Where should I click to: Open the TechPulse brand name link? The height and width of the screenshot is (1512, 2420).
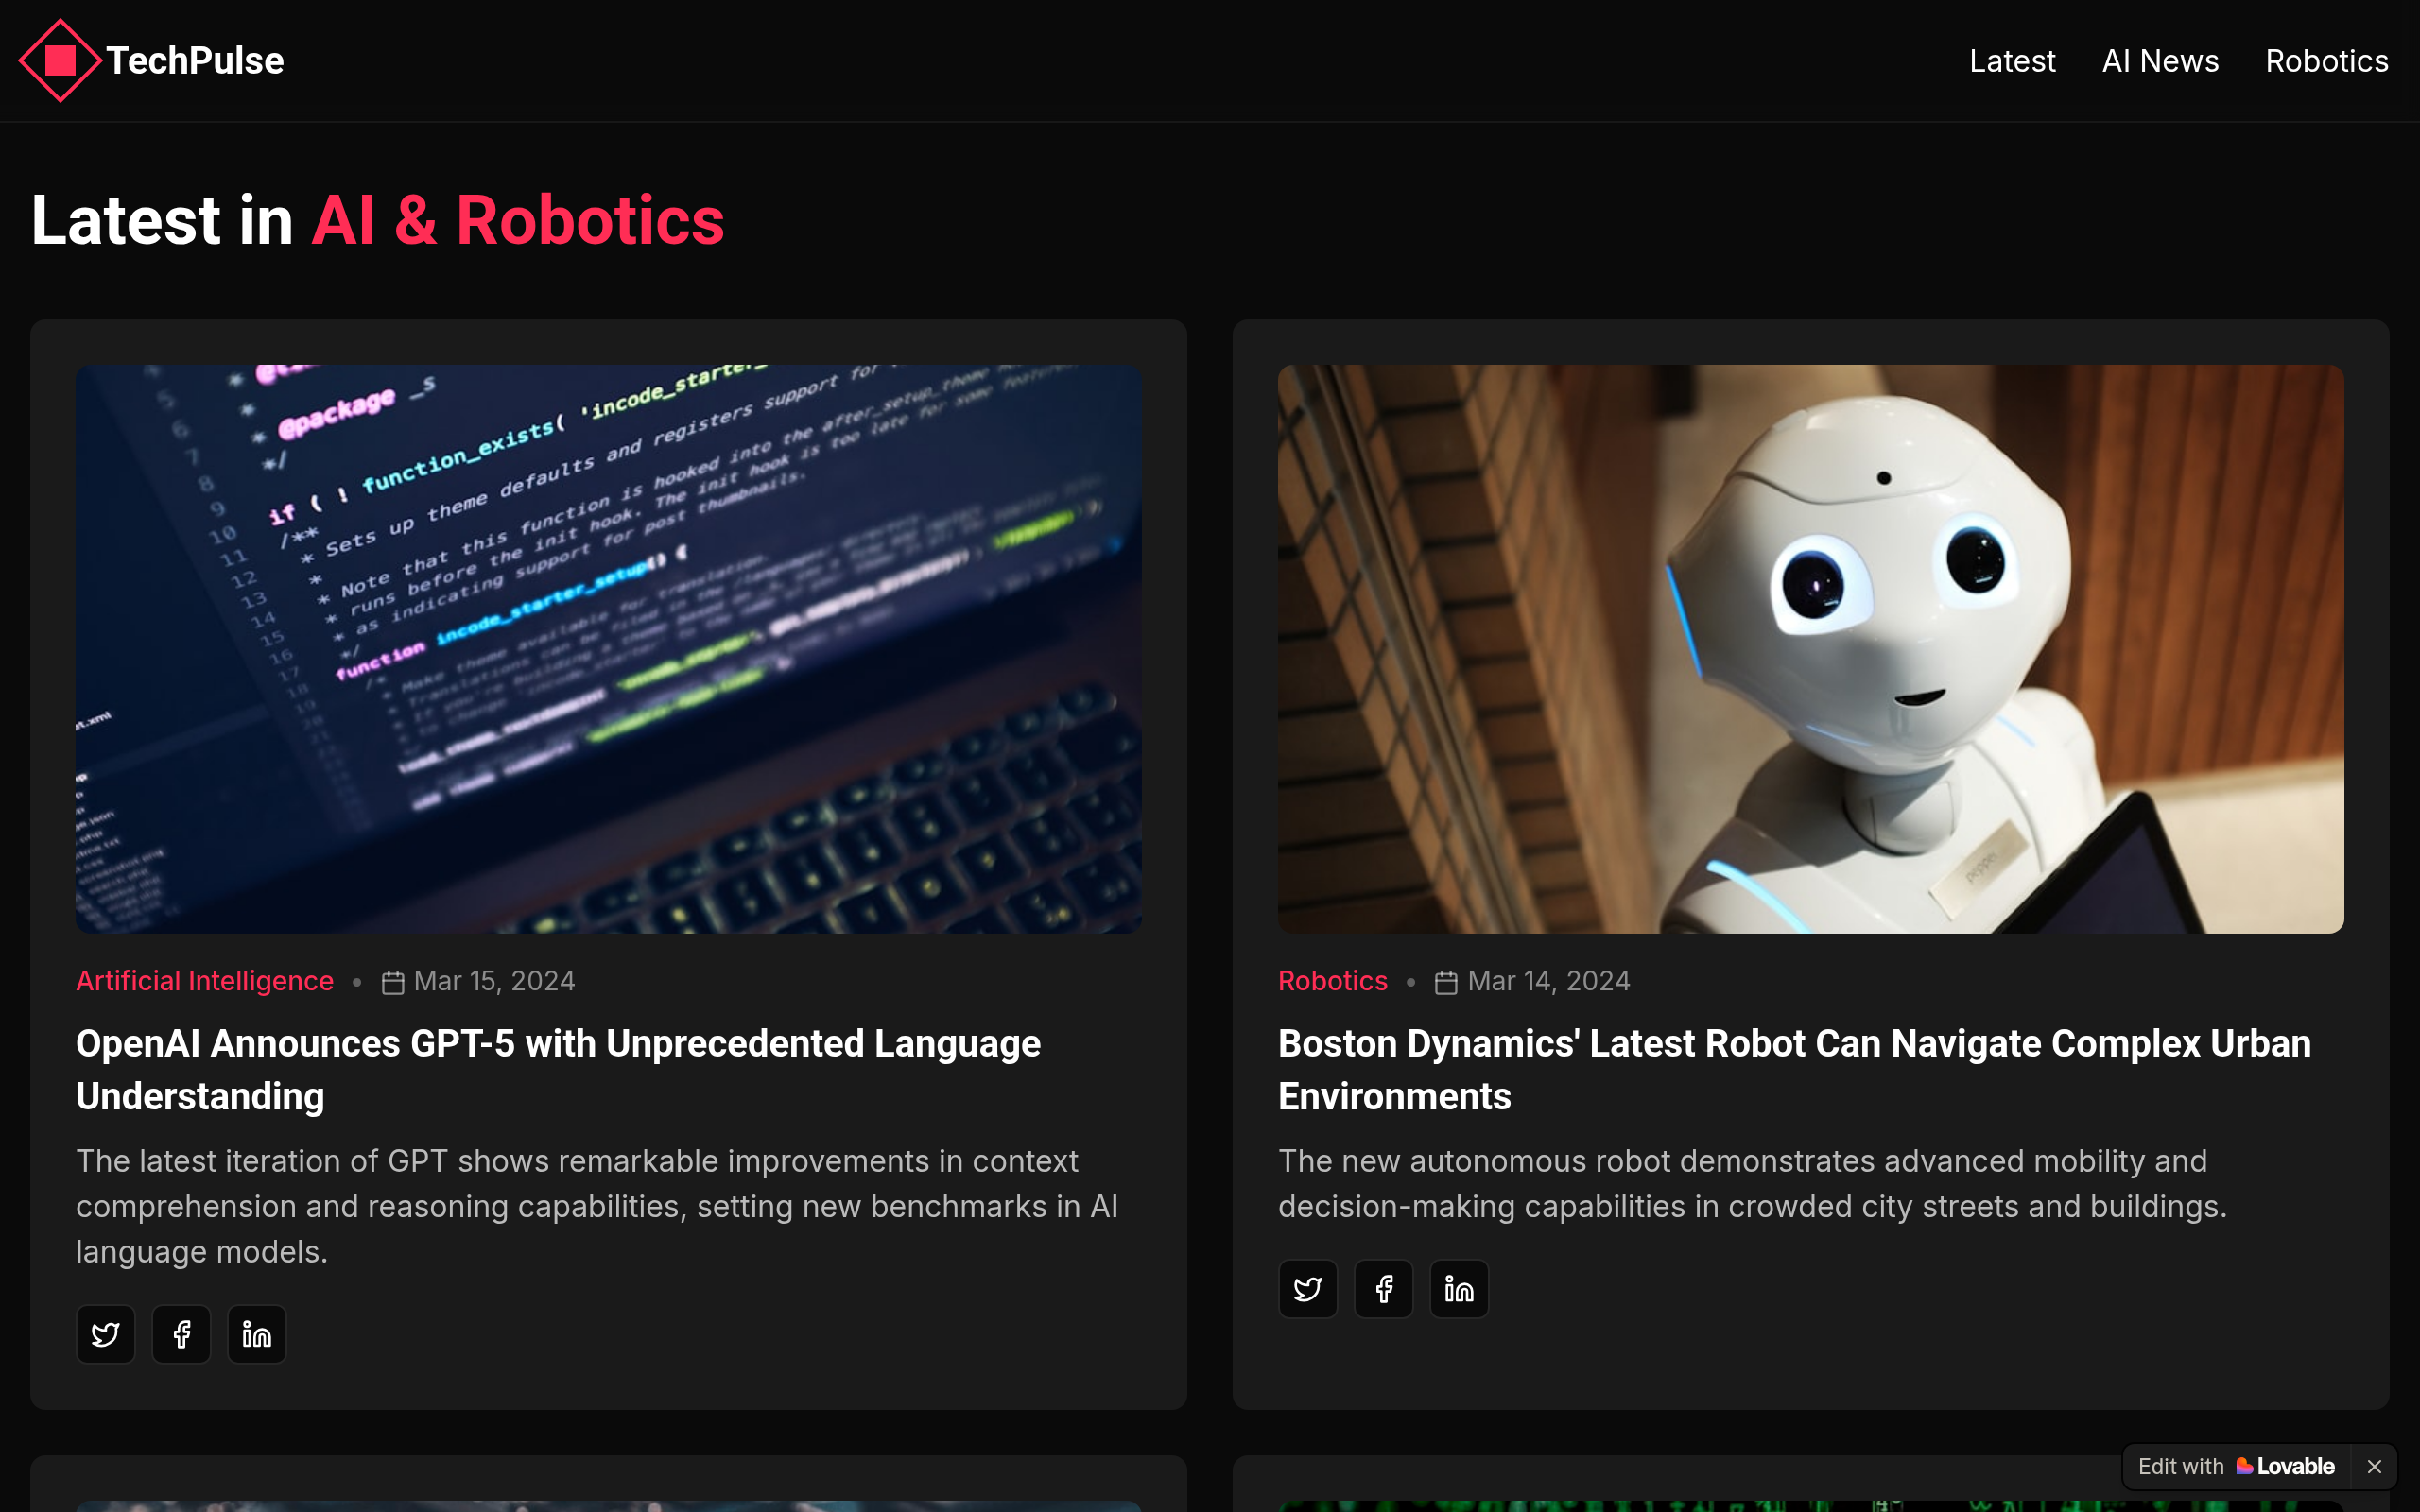tap(195, 61)
